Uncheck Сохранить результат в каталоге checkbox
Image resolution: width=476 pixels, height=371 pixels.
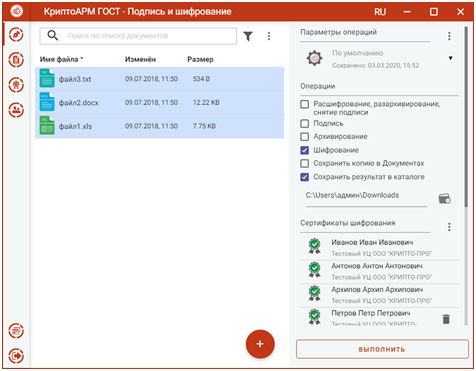click(304, 177)
